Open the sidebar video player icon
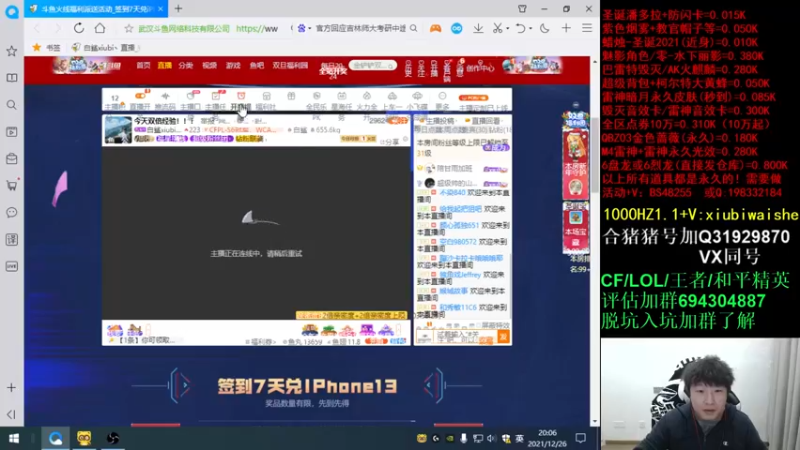 (x=11, y=132)
